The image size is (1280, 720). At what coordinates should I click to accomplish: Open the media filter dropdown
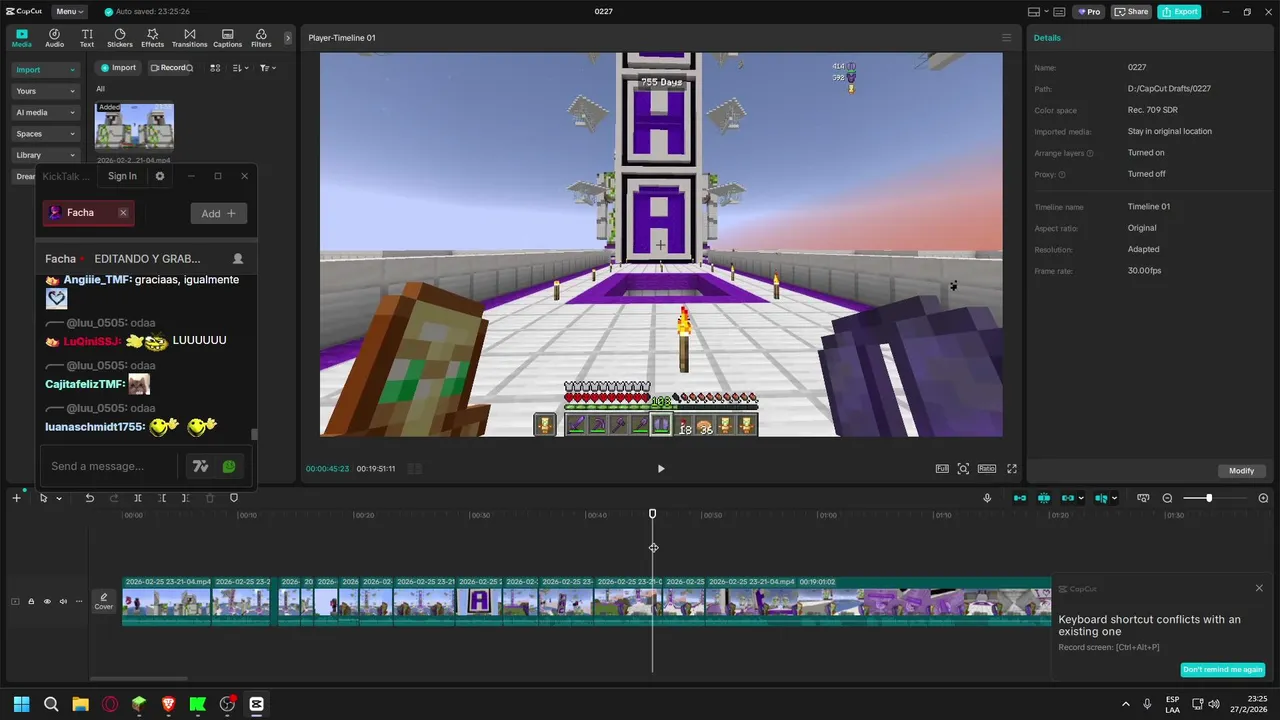tap(267, 68)
